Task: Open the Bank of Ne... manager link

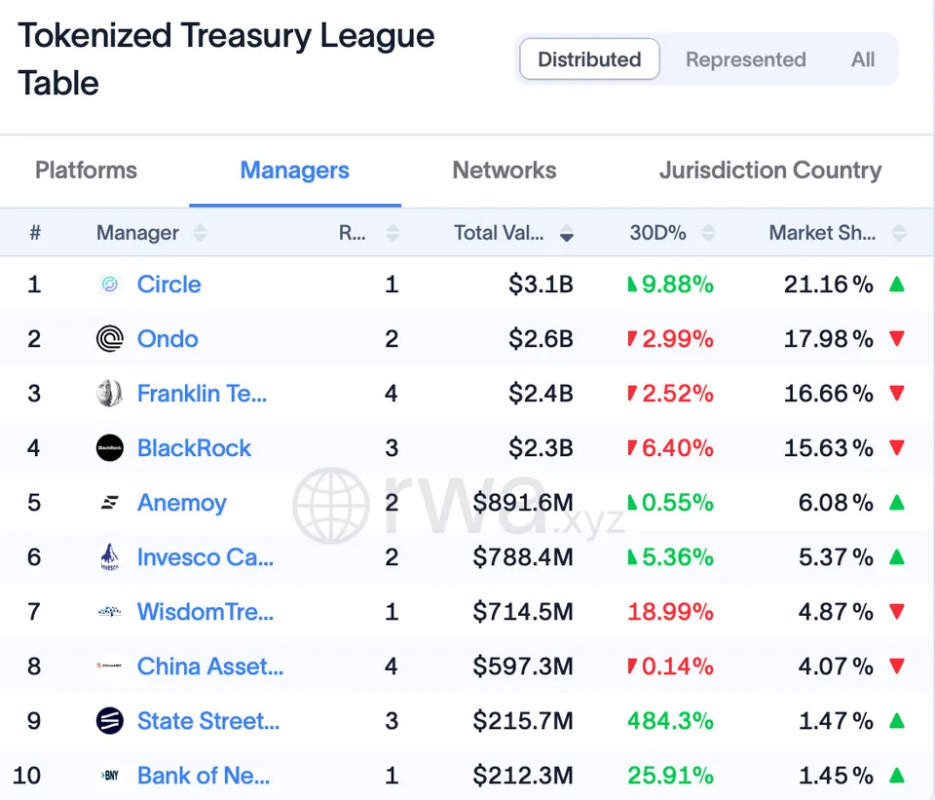Action: click(x=203, y=776)
